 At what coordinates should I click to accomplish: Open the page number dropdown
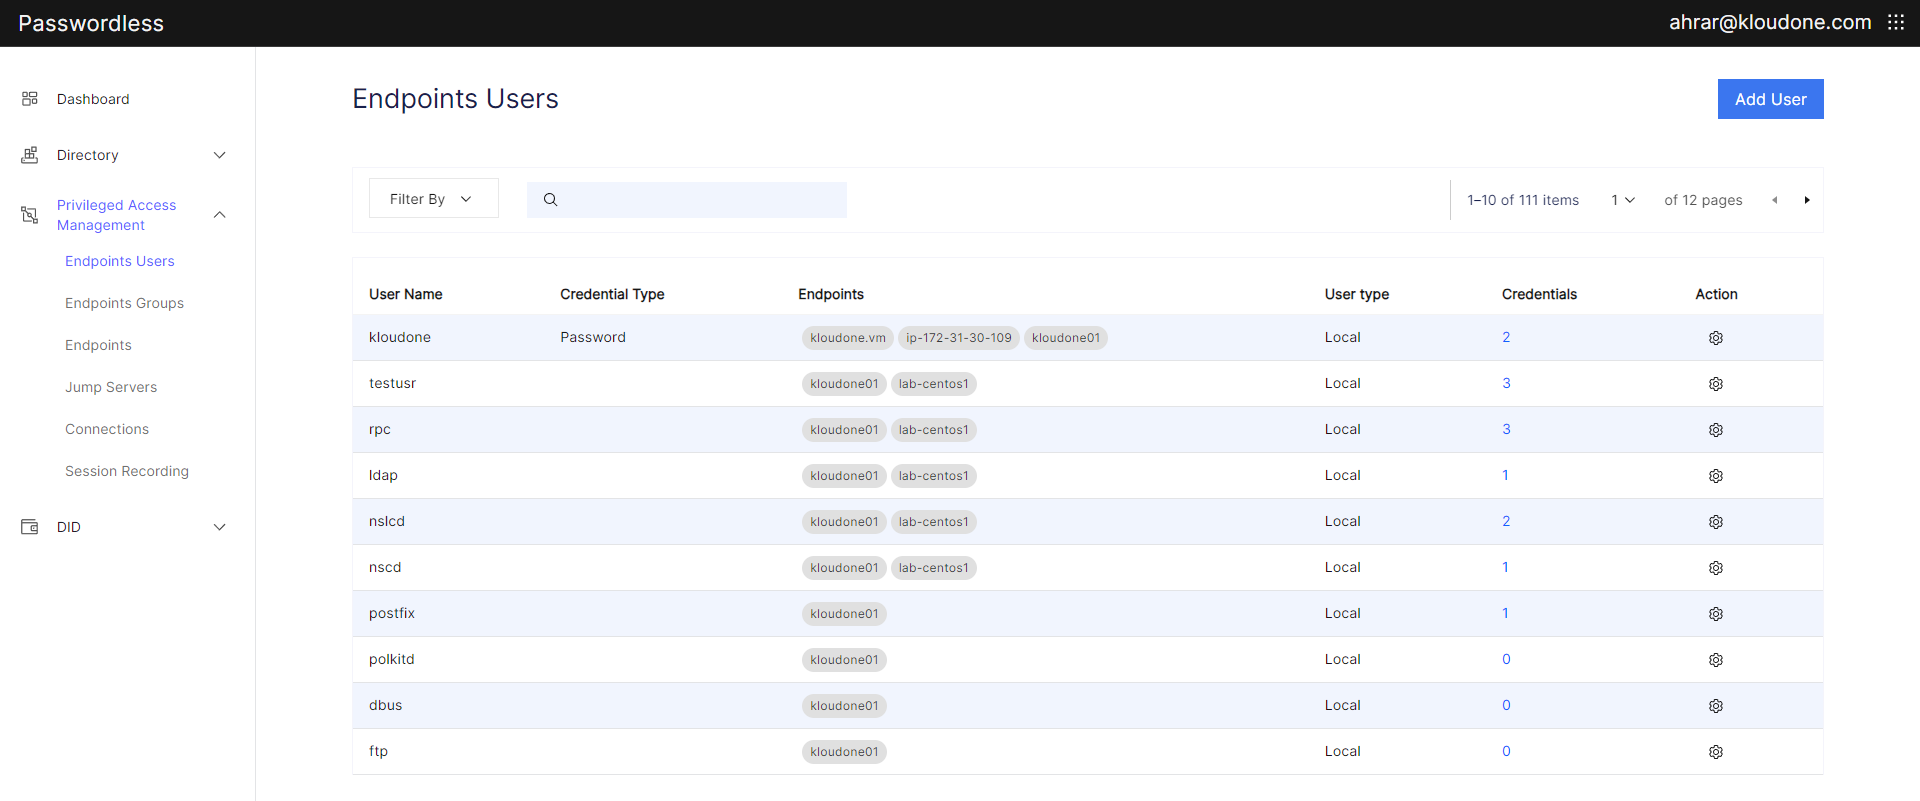click(x=1622, y=200)
